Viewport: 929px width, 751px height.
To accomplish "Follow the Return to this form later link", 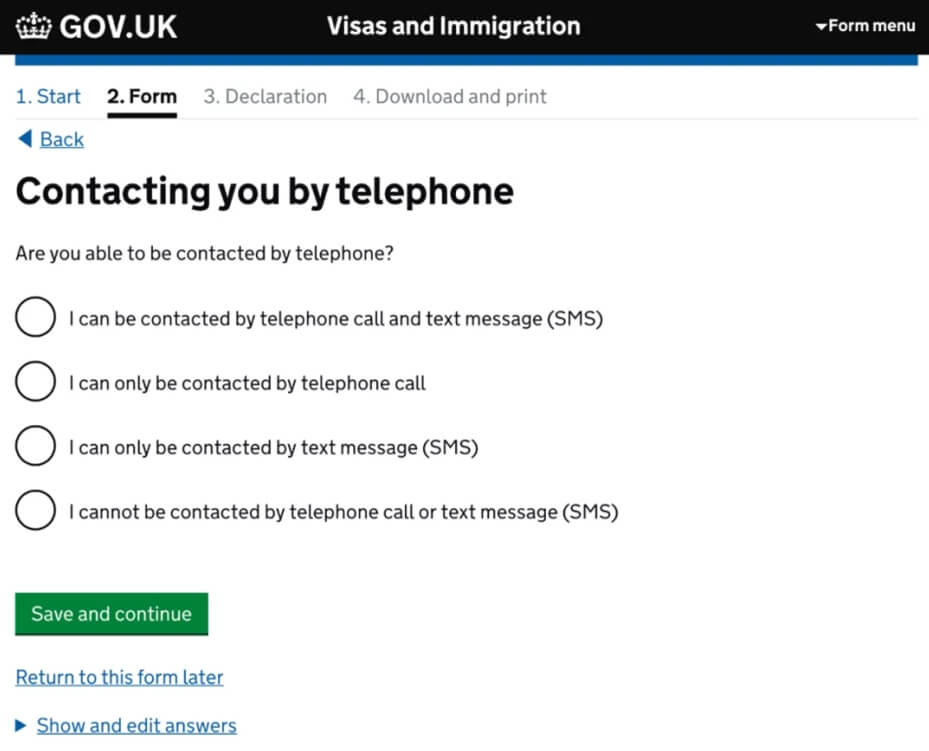I will [119, 677].
